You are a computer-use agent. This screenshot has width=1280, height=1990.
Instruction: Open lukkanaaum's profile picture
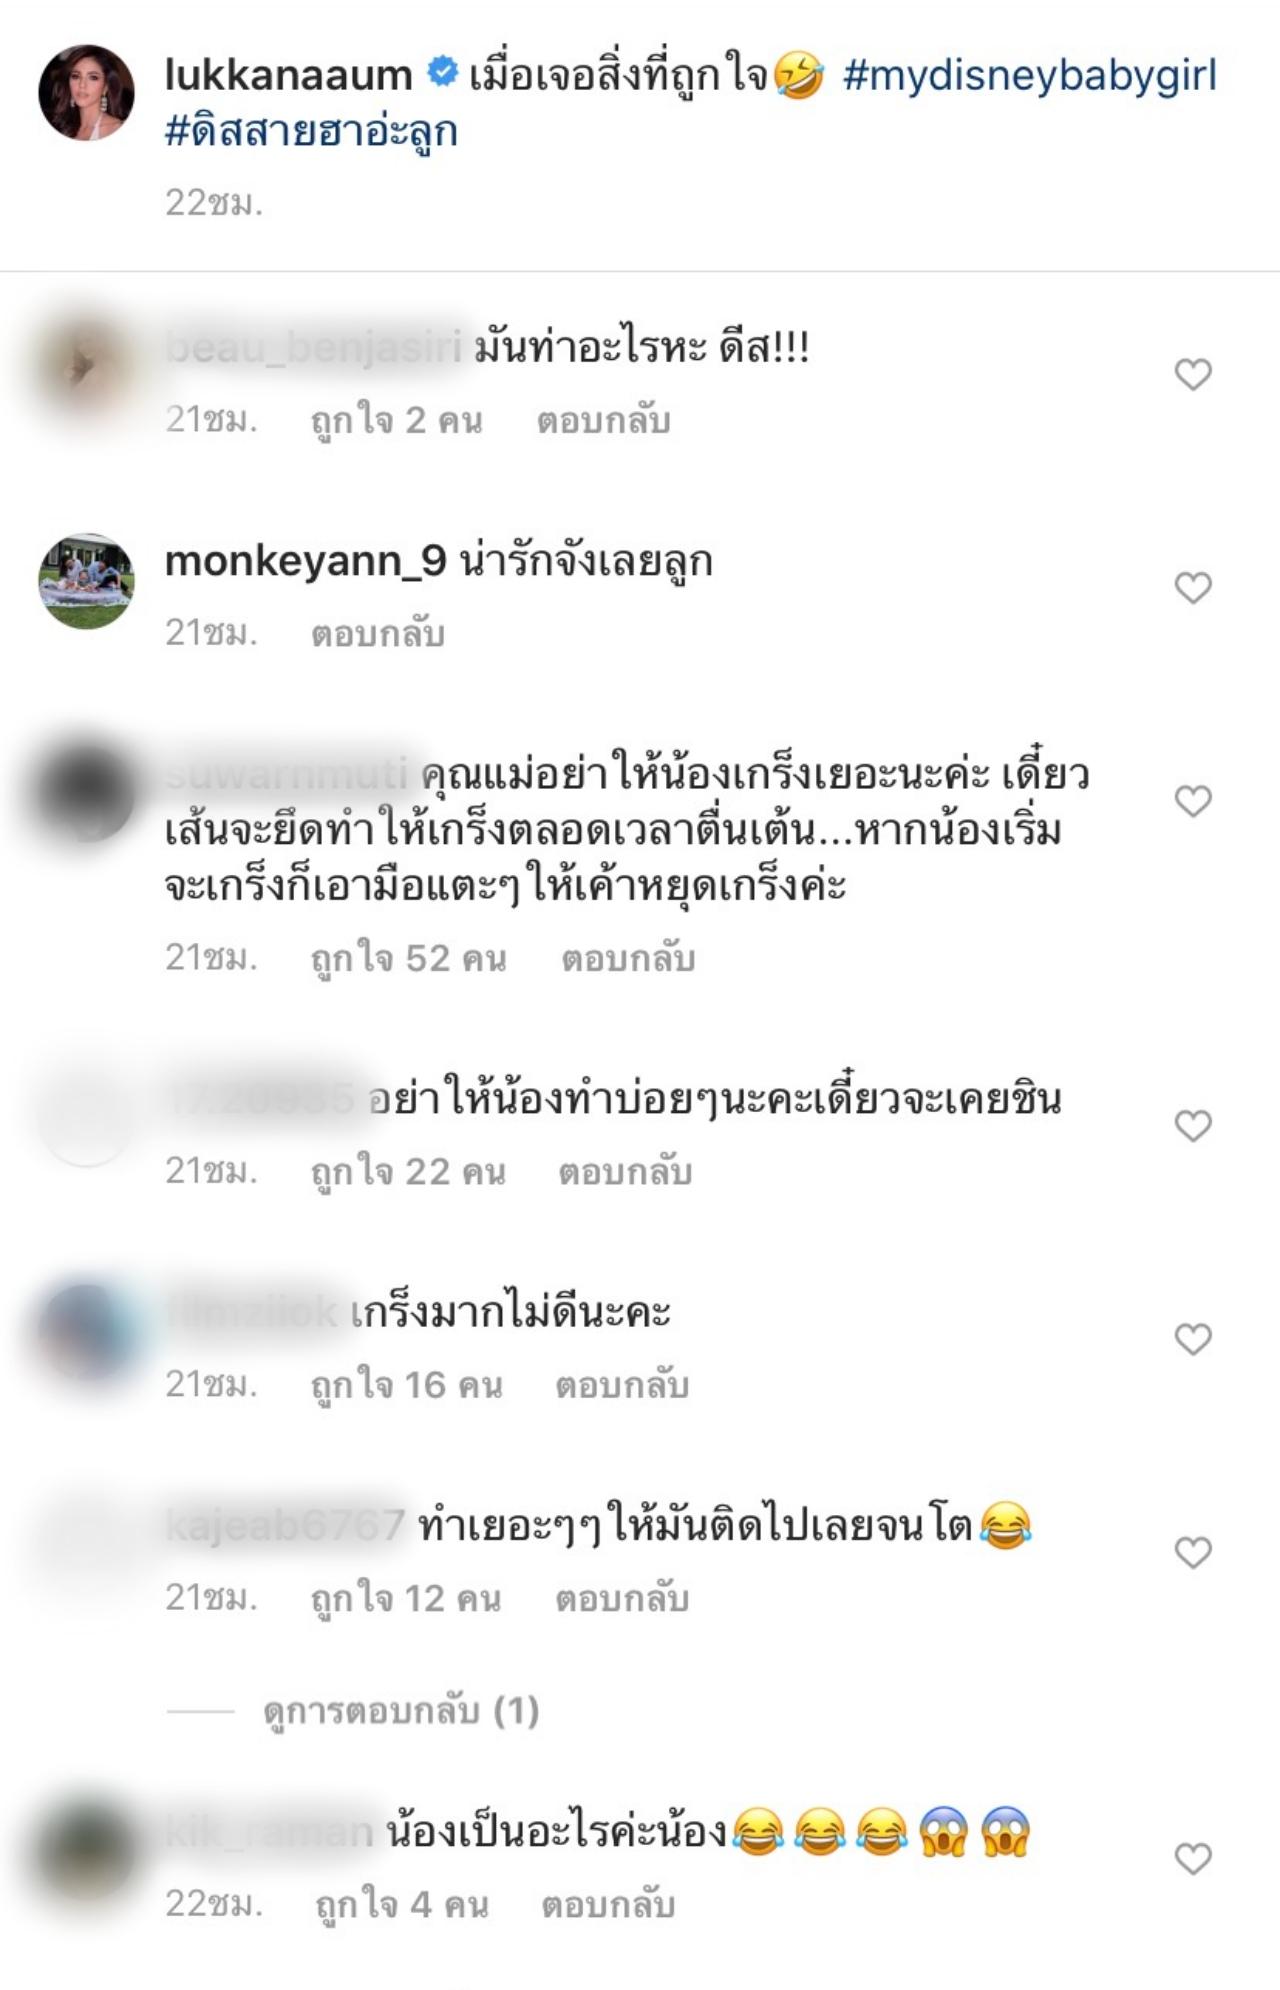click(87, 92)
